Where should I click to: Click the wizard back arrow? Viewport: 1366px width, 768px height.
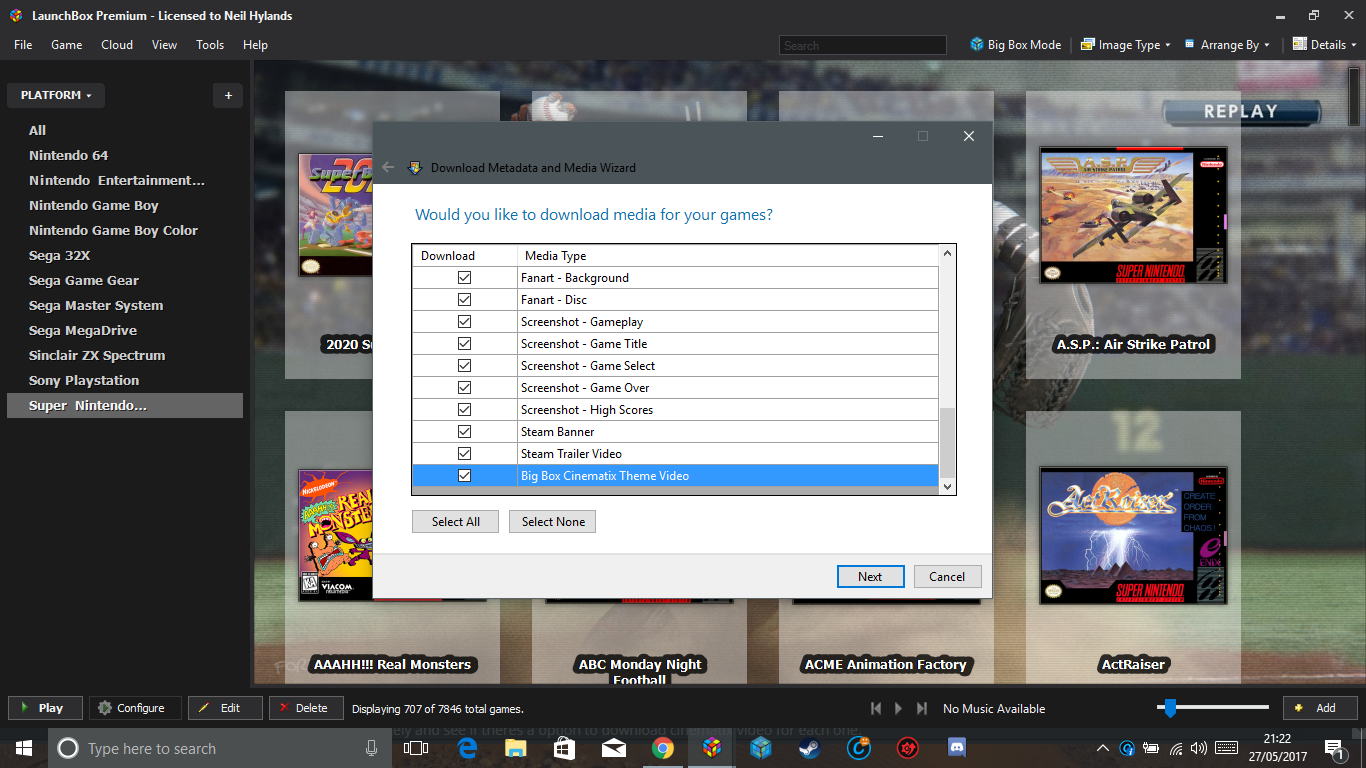388,167
